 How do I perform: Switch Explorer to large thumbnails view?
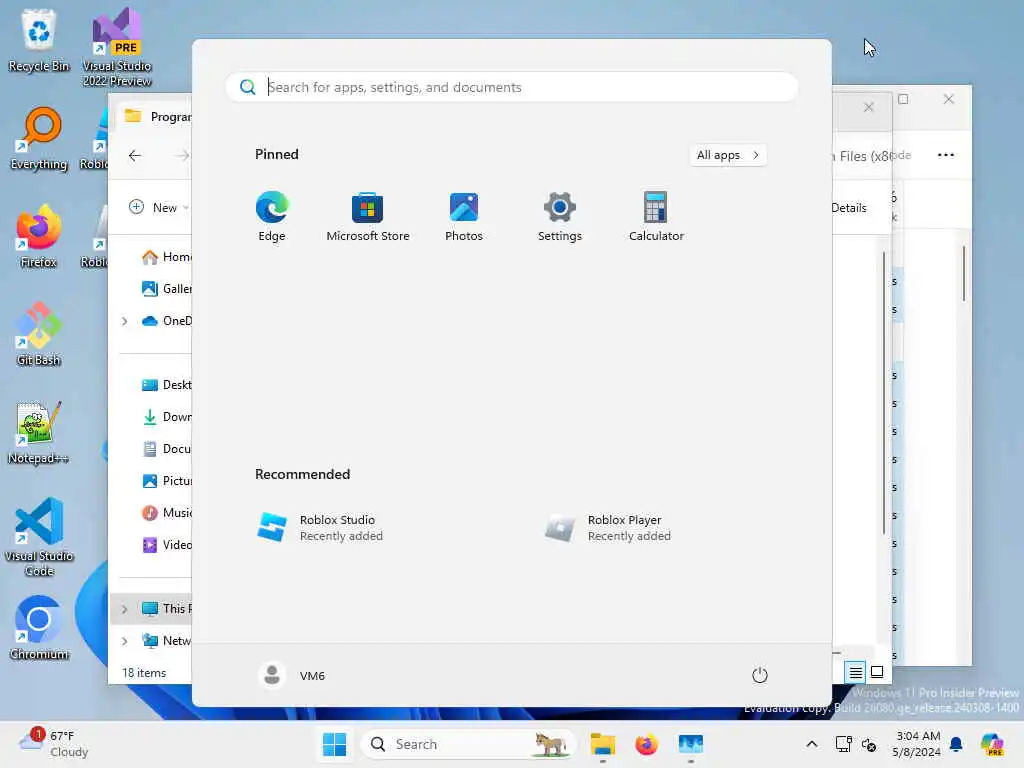coord(877,672)
